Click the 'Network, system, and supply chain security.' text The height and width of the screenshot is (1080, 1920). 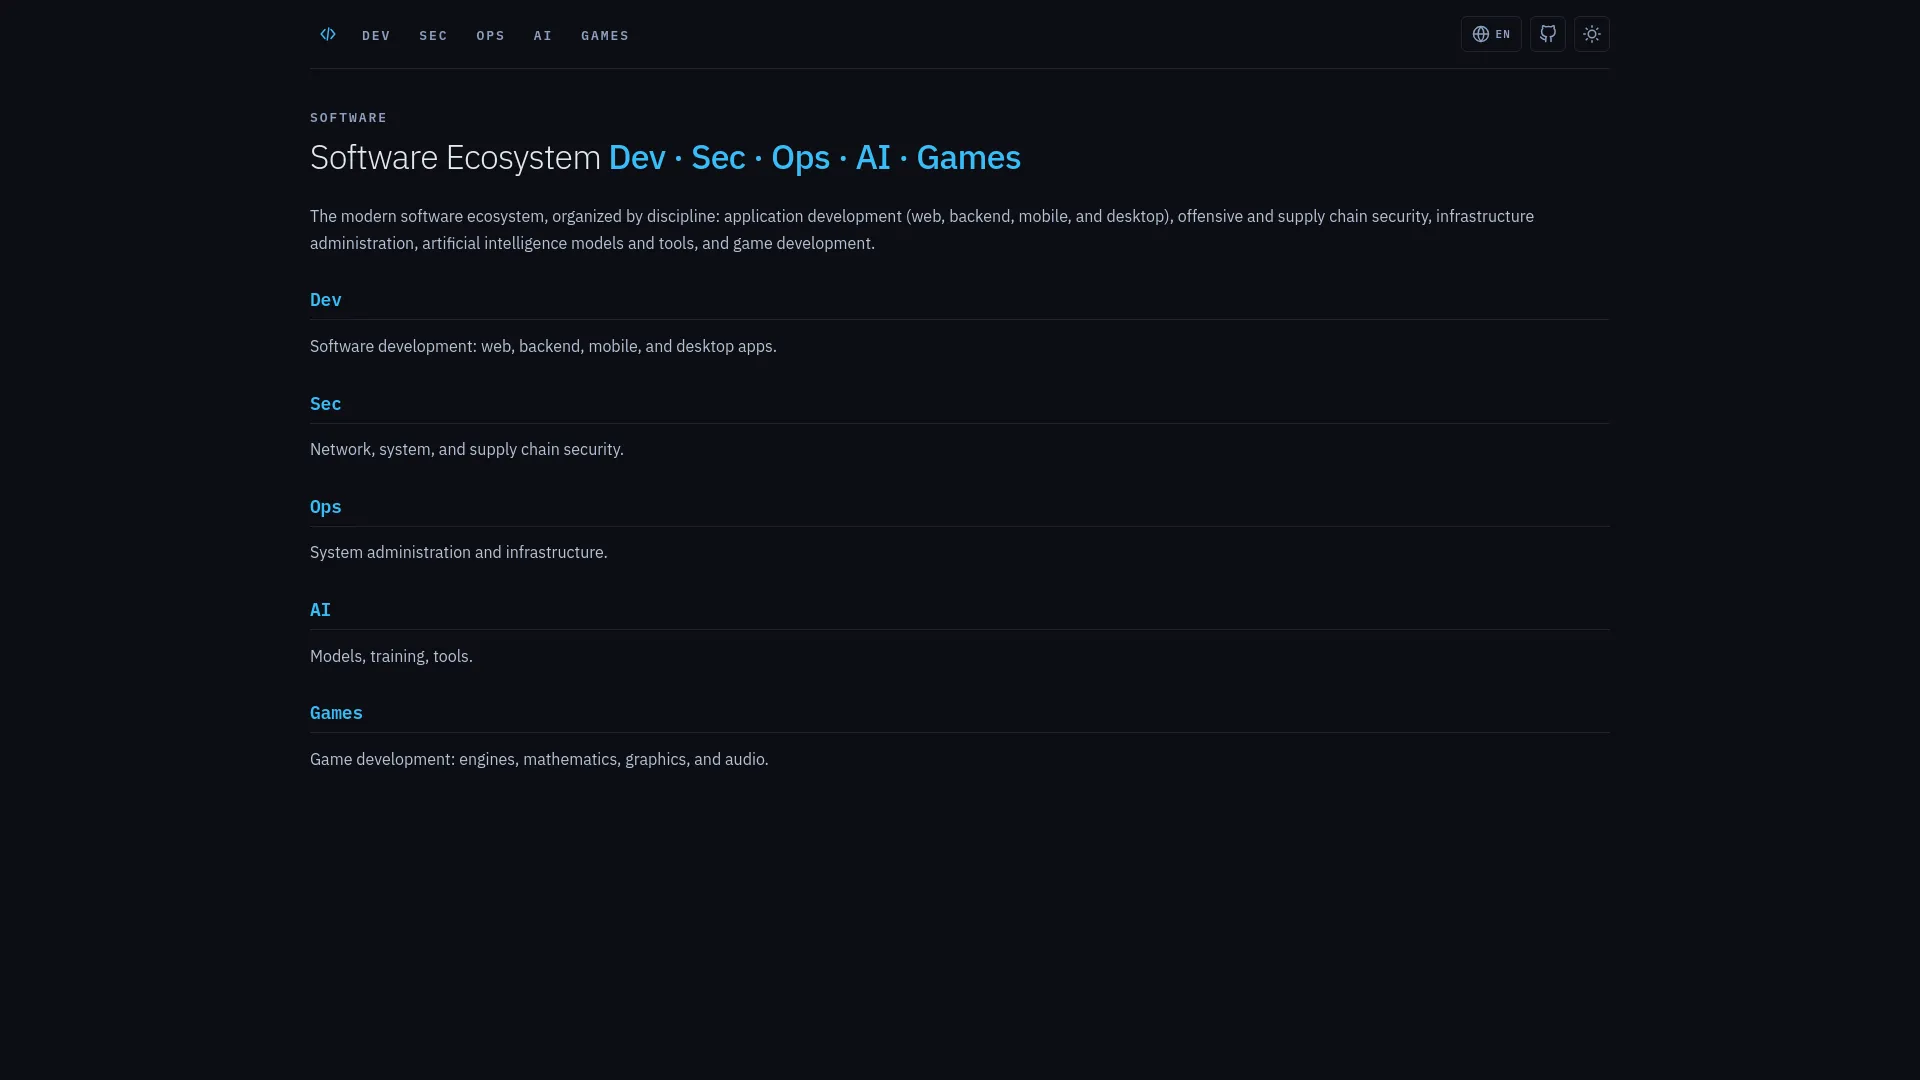click(467, 450)
